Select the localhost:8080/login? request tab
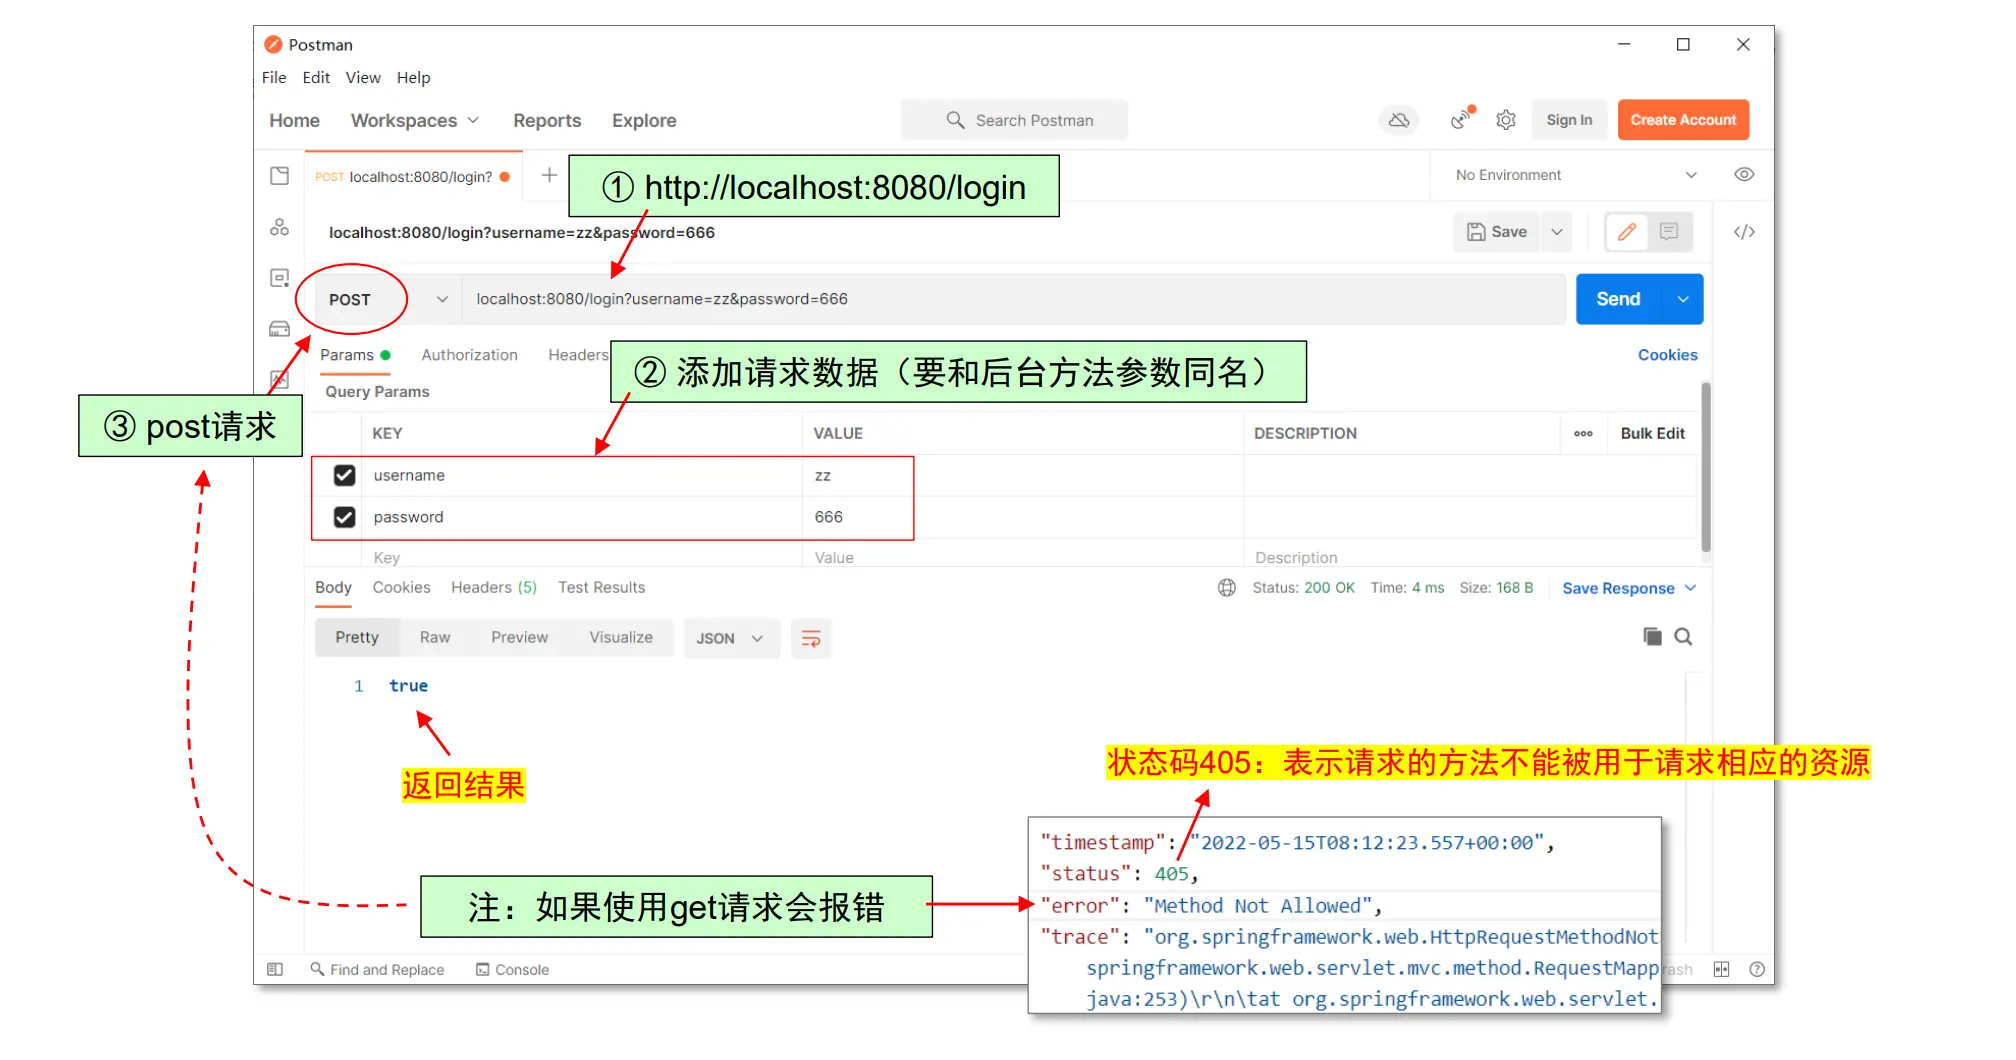Image resolution: width=2016 pixels, height=1060 pixels. click(x=413, y=176)
